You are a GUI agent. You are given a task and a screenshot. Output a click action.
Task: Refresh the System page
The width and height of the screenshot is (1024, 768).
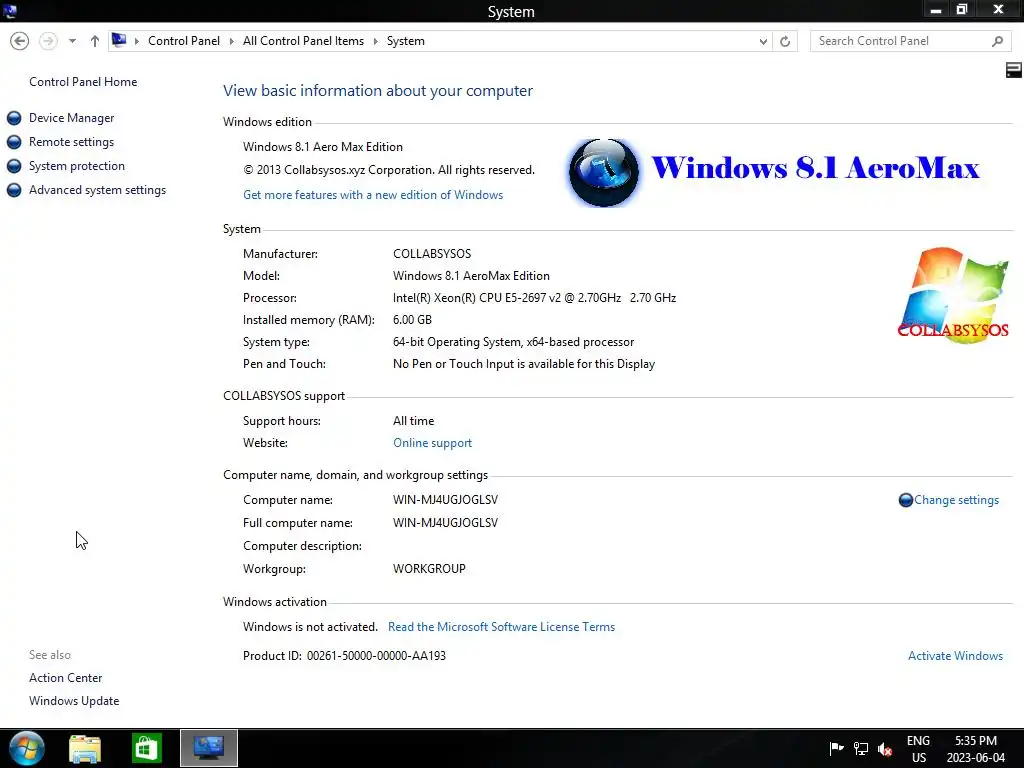point(785,41)
